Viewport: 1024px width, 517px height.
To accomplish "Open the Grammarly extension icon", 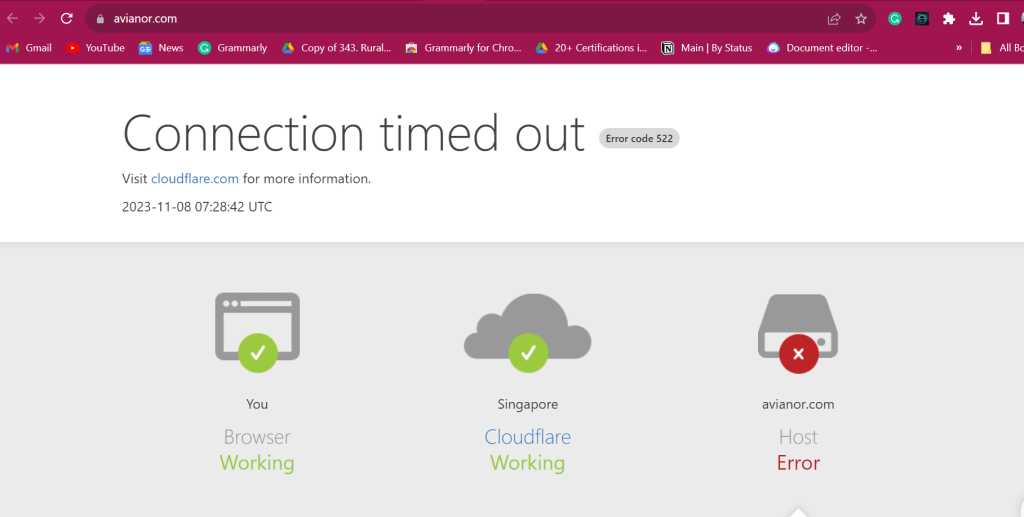I will coord(895,19).
